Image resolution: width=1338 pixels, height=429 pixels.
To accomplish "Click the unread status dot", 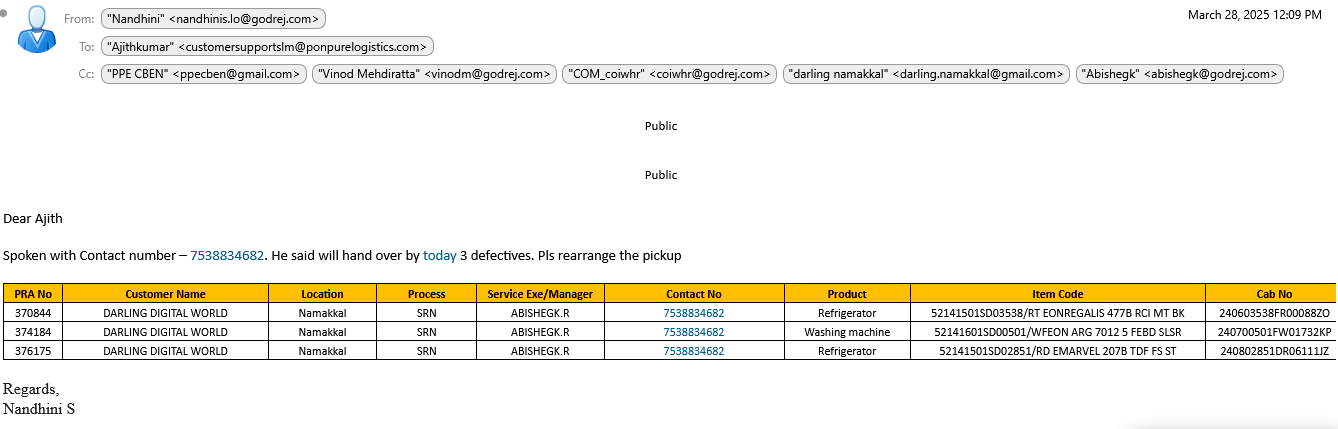I will tap(5, 13).
